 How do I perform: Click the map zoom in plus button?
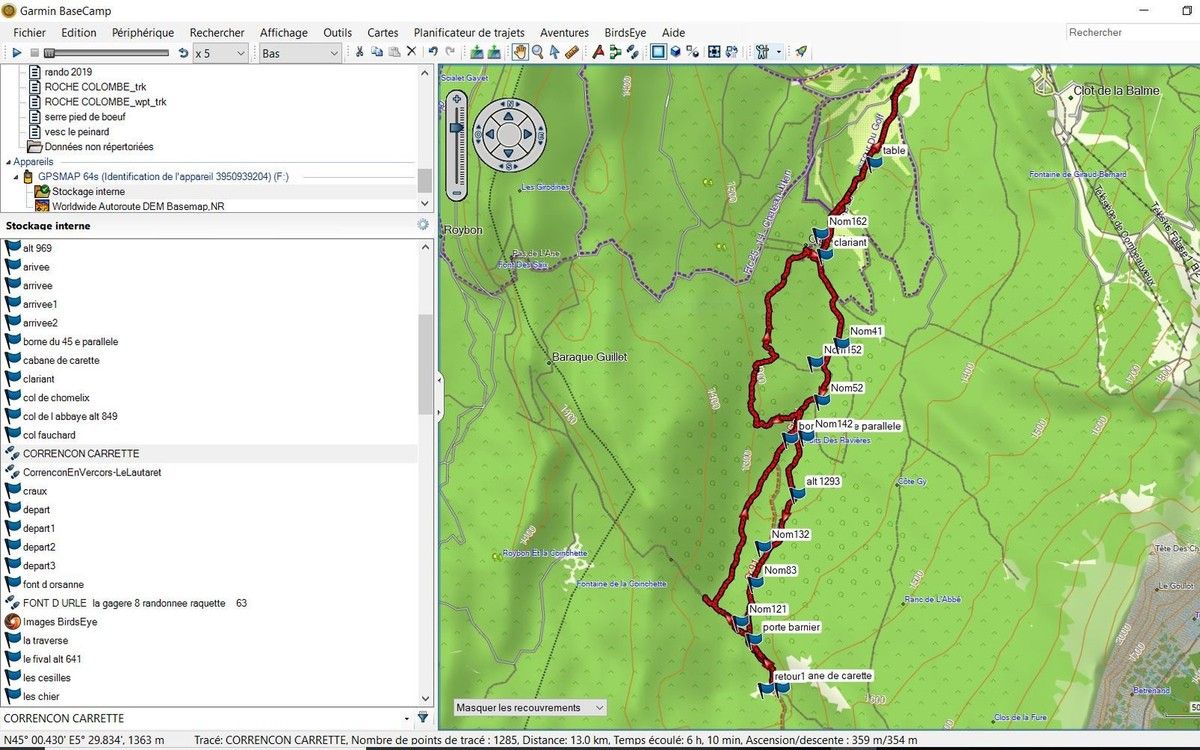tap(457, 99)
